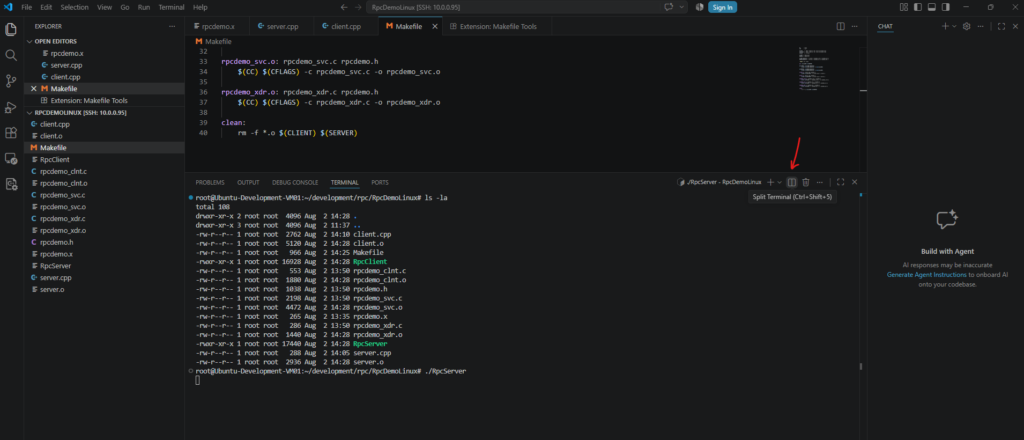Switch to Extension: Makefile Tools tab

coord(498,26)
